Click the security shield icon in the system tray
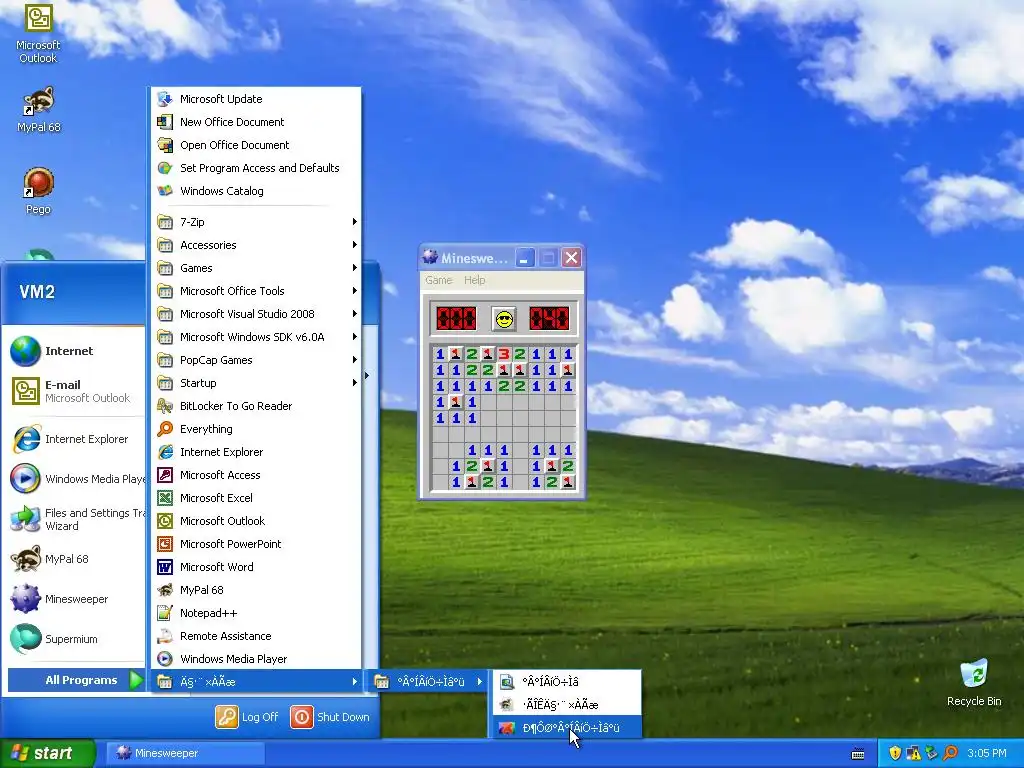 tap(895, 753)
